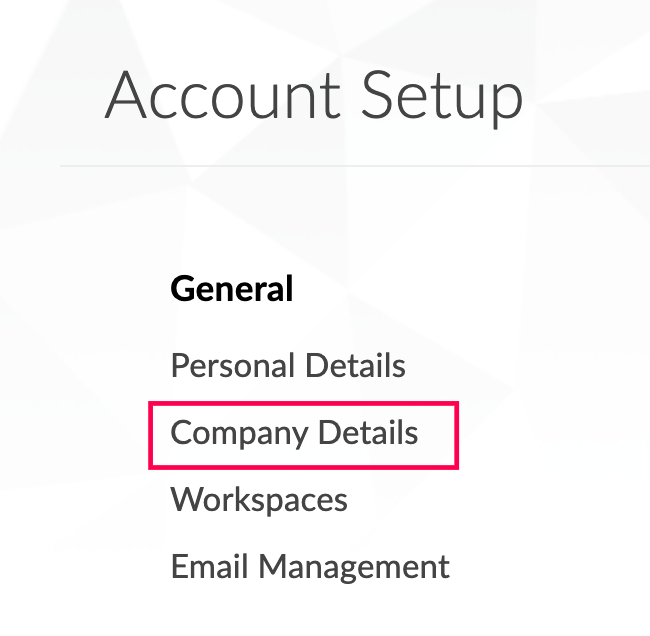Image resolution: width=650 pixels, height=636 pixels.
Task: Click the word Setup in the title
Action: click(442, 99)
